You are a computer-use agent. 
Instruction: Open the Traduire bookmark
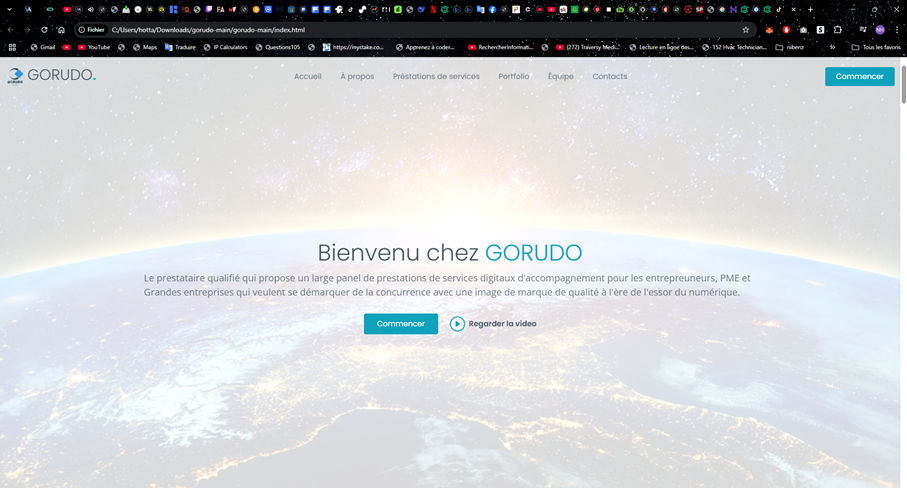tap(180, 47)
